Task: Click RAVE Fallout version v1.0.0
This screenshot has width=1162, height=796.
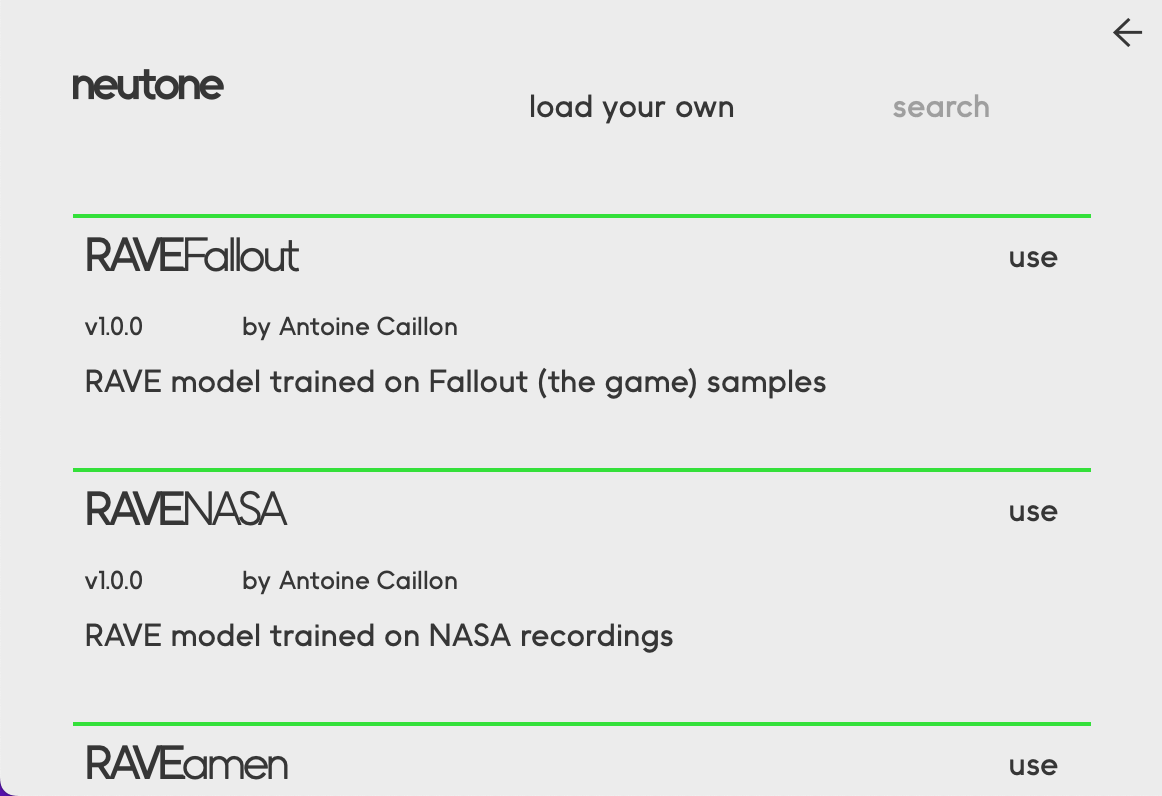Action: 114,327
